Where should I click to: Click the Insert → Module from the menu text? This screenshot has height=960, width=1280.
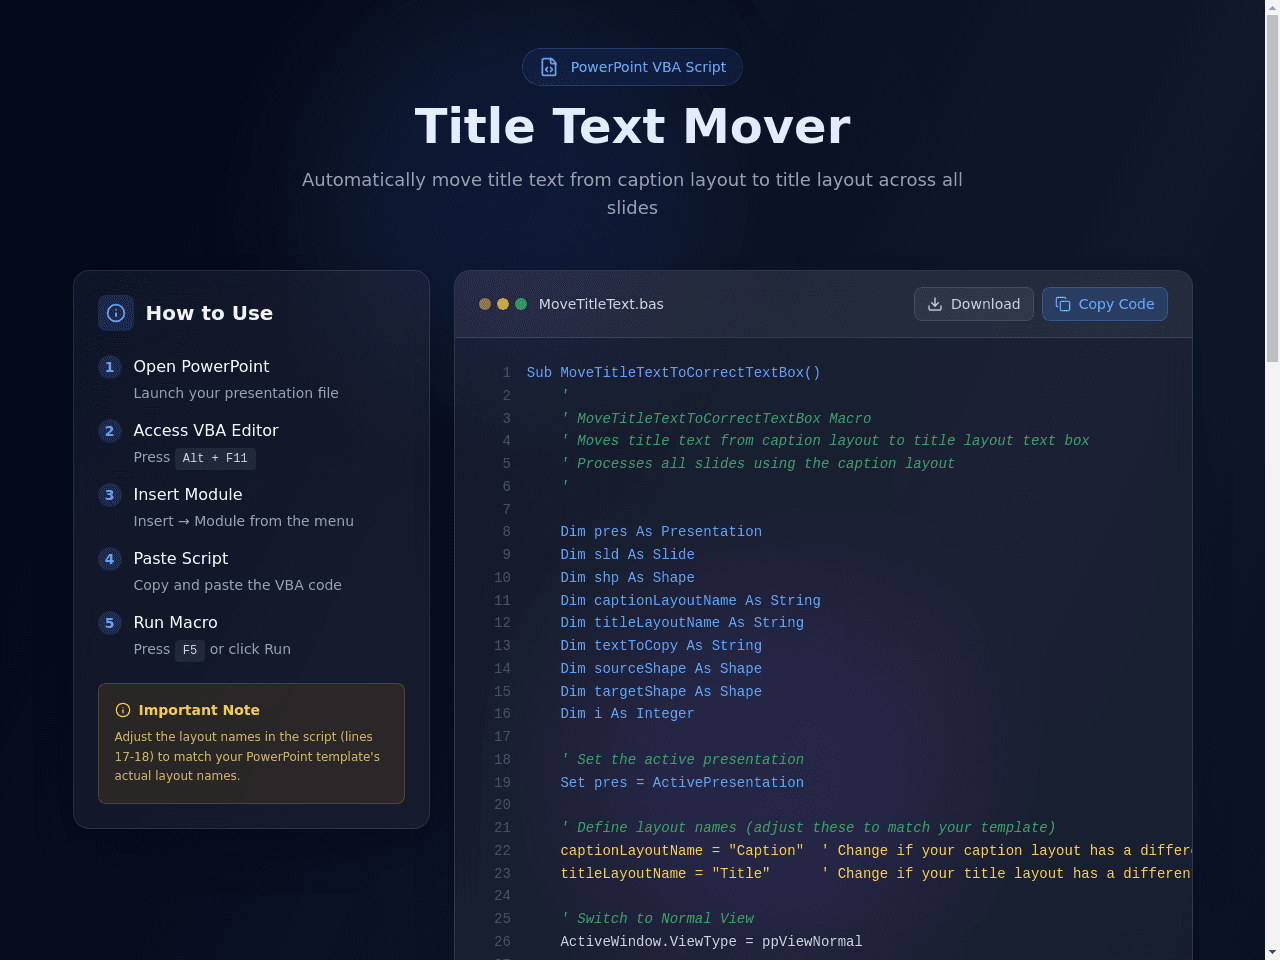243,521
